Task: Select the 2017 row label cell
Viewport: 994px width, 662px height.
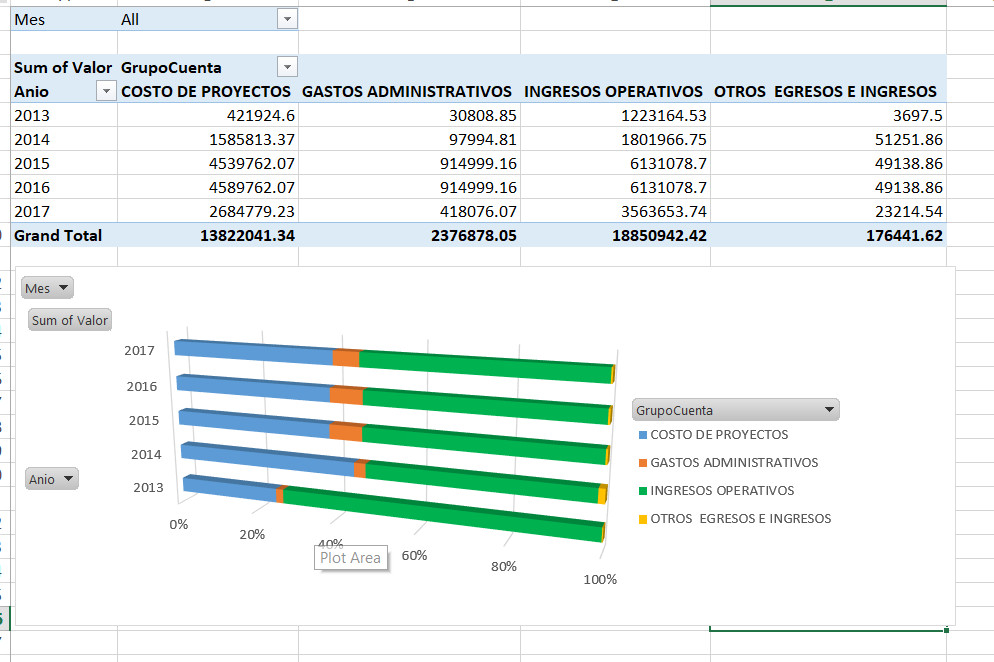Action: [64, 211]
